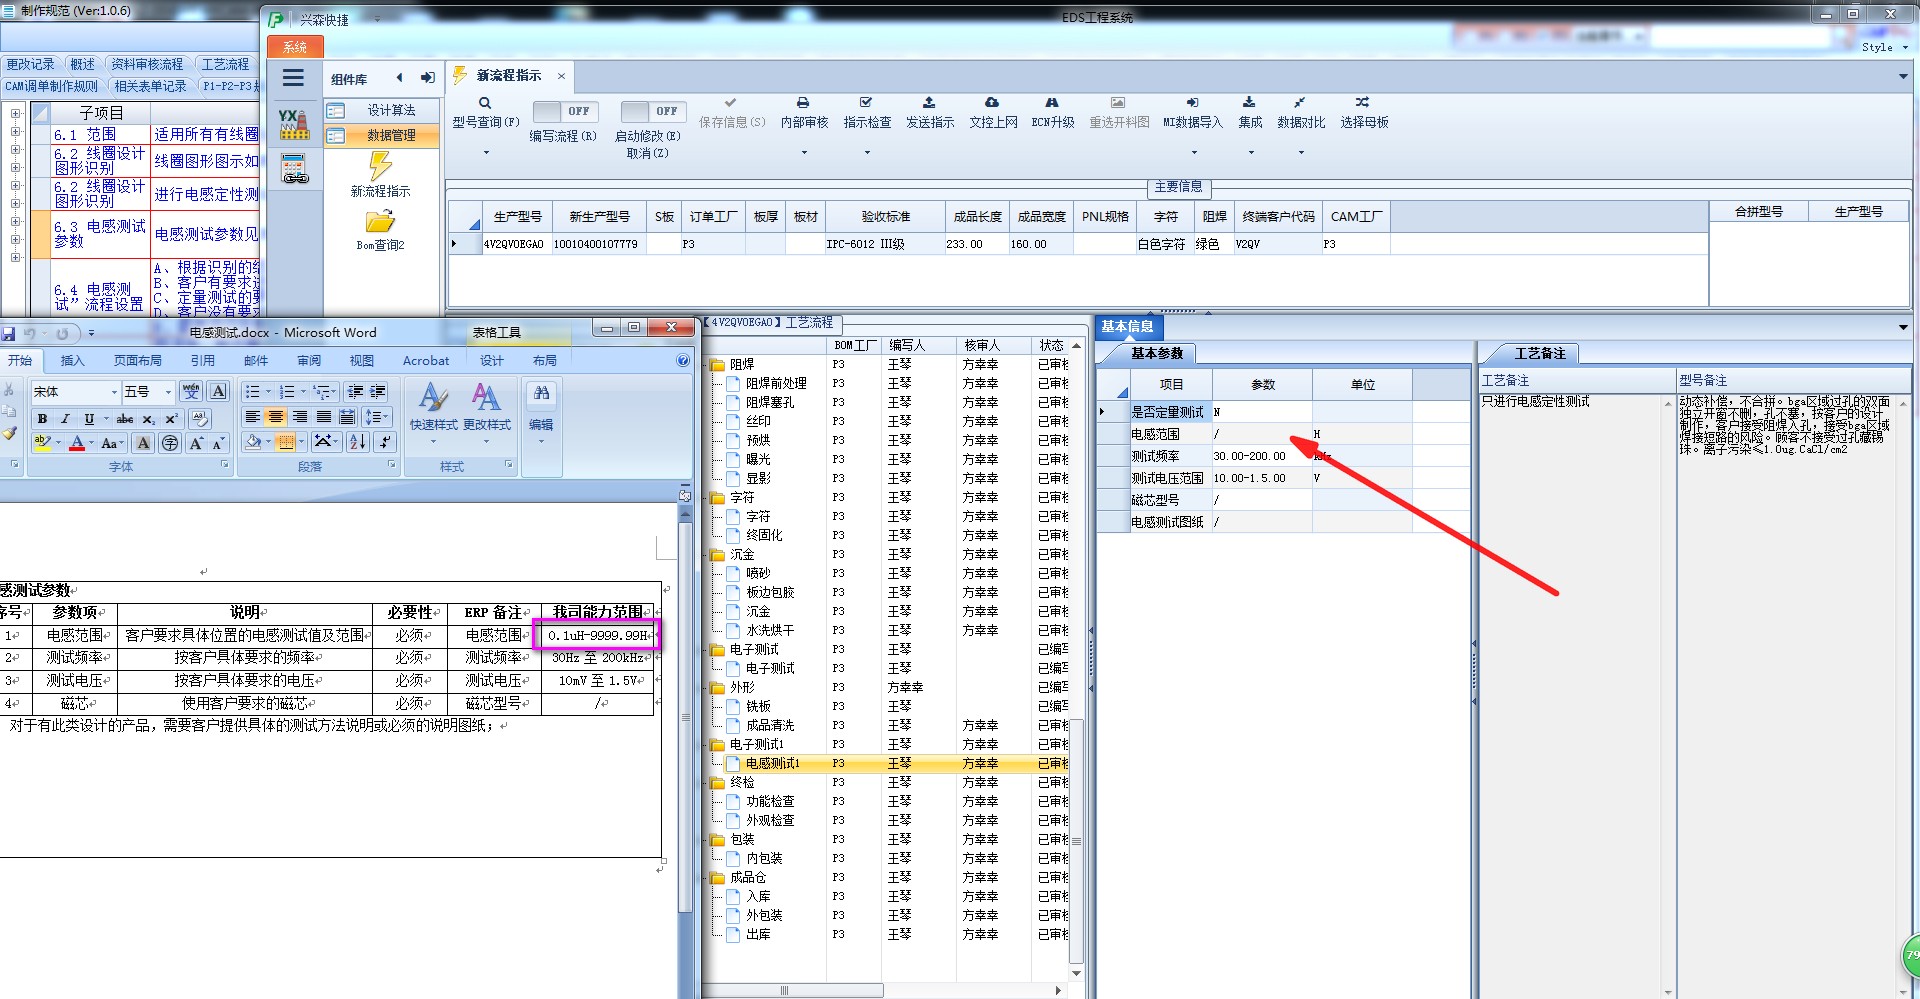Click the Word help question mark icon
This screenshot has height=999, width=1920.
pyautogui.click(x=683, y=361)
